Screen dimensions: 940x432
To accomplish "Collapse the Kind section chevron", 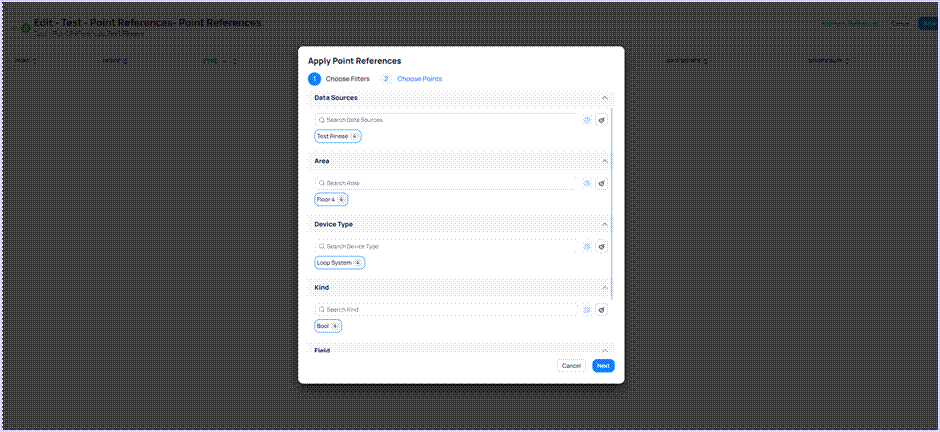I will [x=605, y=288].
